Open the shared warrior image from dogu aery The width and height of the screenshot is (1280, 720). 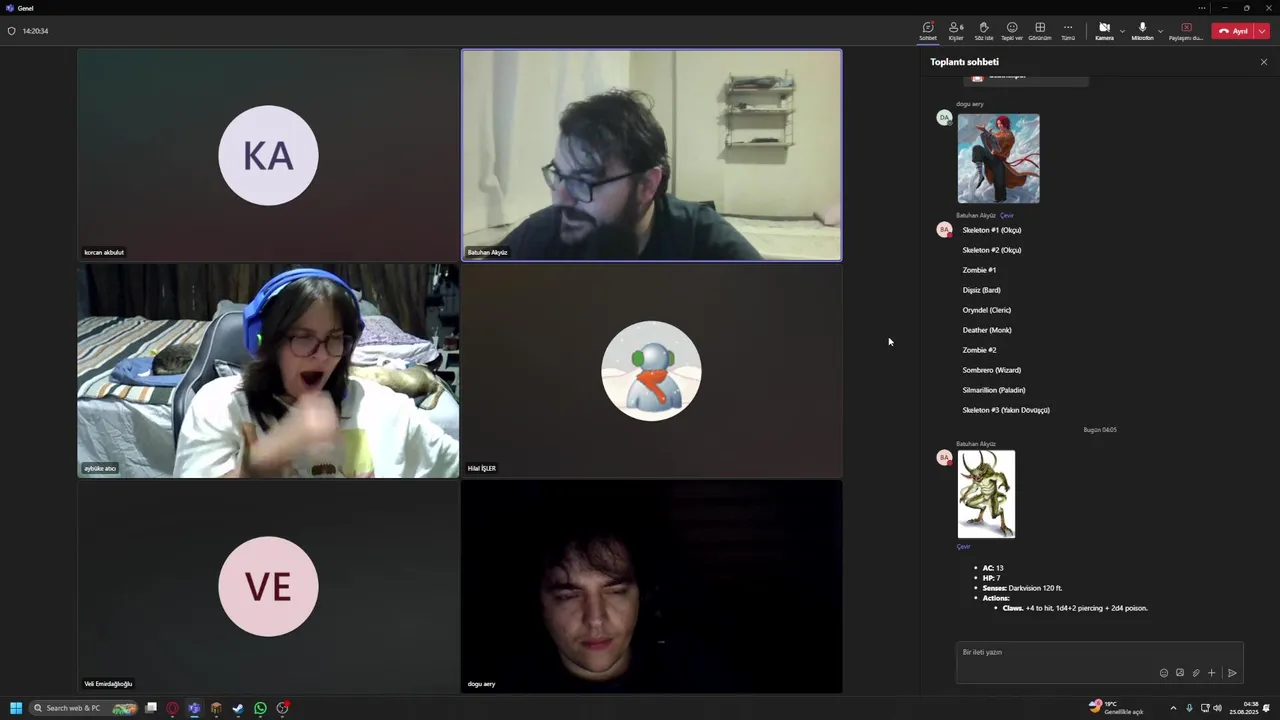point(998,158)
